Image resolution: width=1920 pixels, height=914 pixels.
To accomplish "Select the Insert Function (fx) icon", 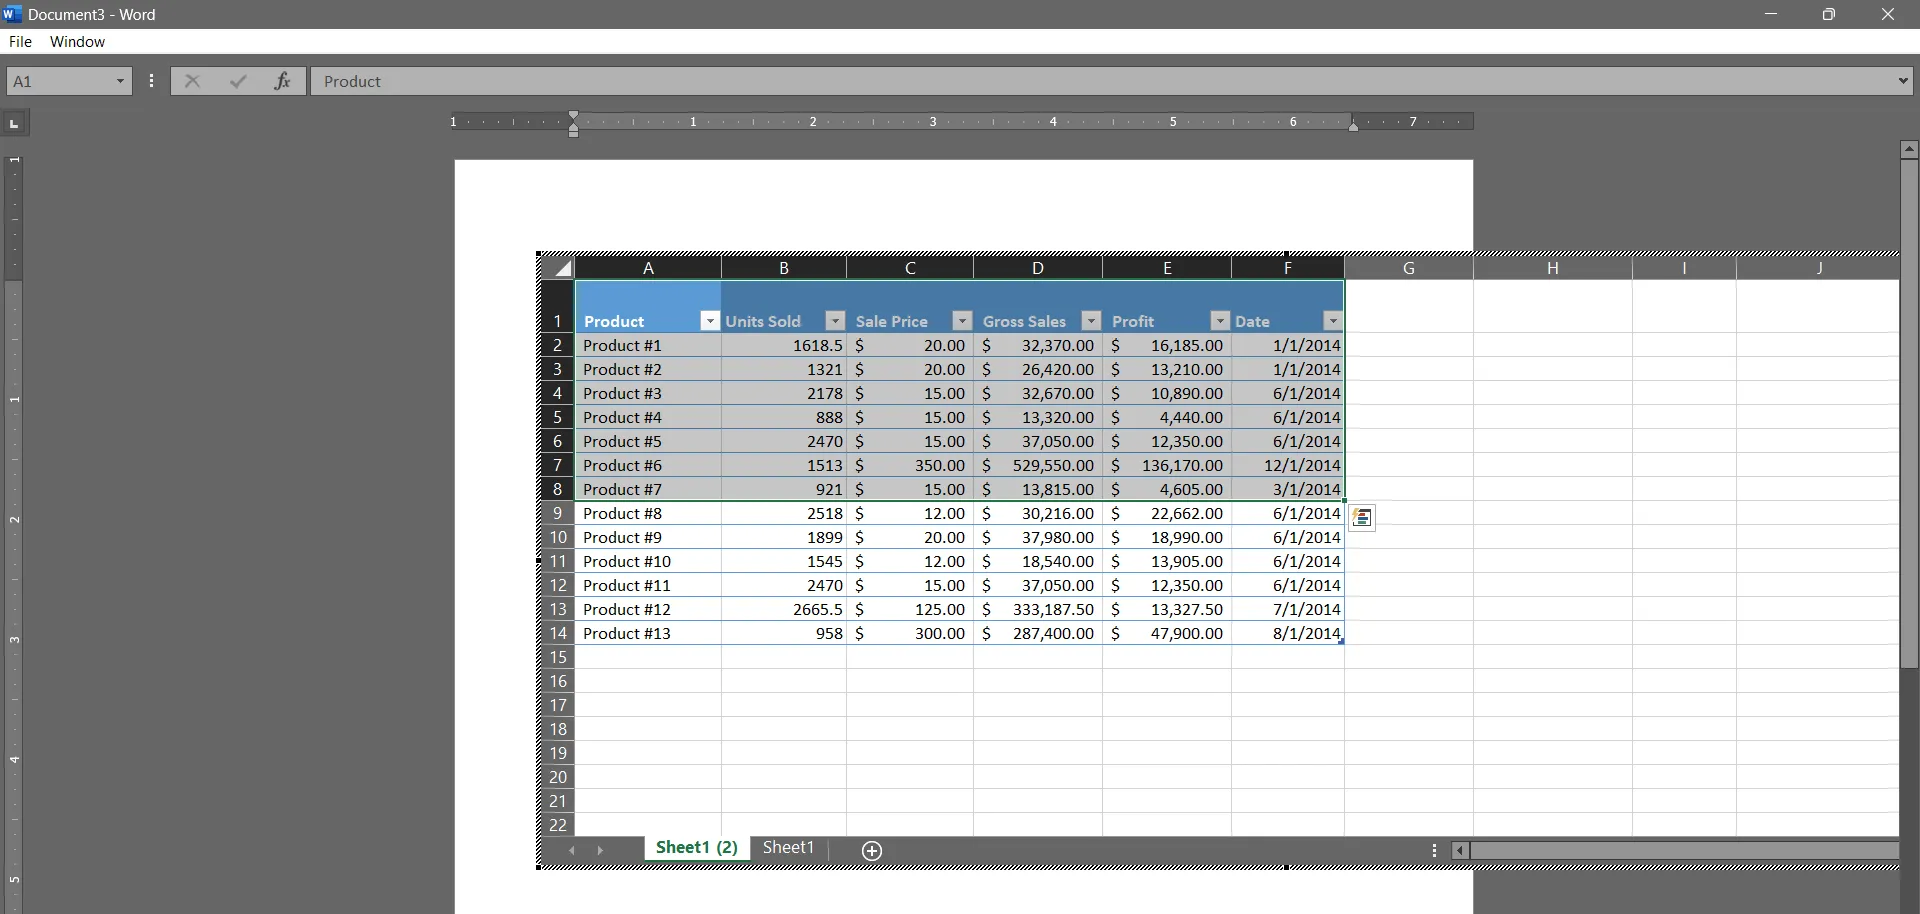I will pos(283,81).
